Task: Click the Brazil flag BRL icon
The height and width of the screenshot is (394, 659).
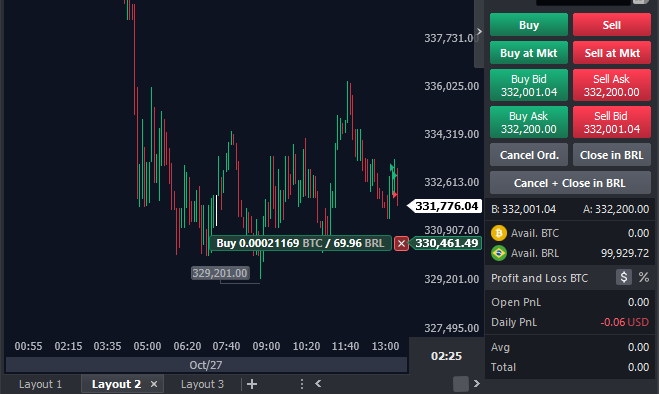Action: point(499,253)
